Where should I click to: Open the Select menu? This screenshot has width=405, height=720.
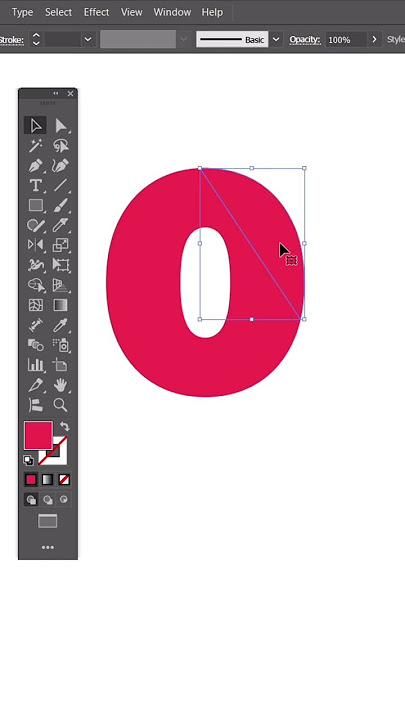point(58,12)
